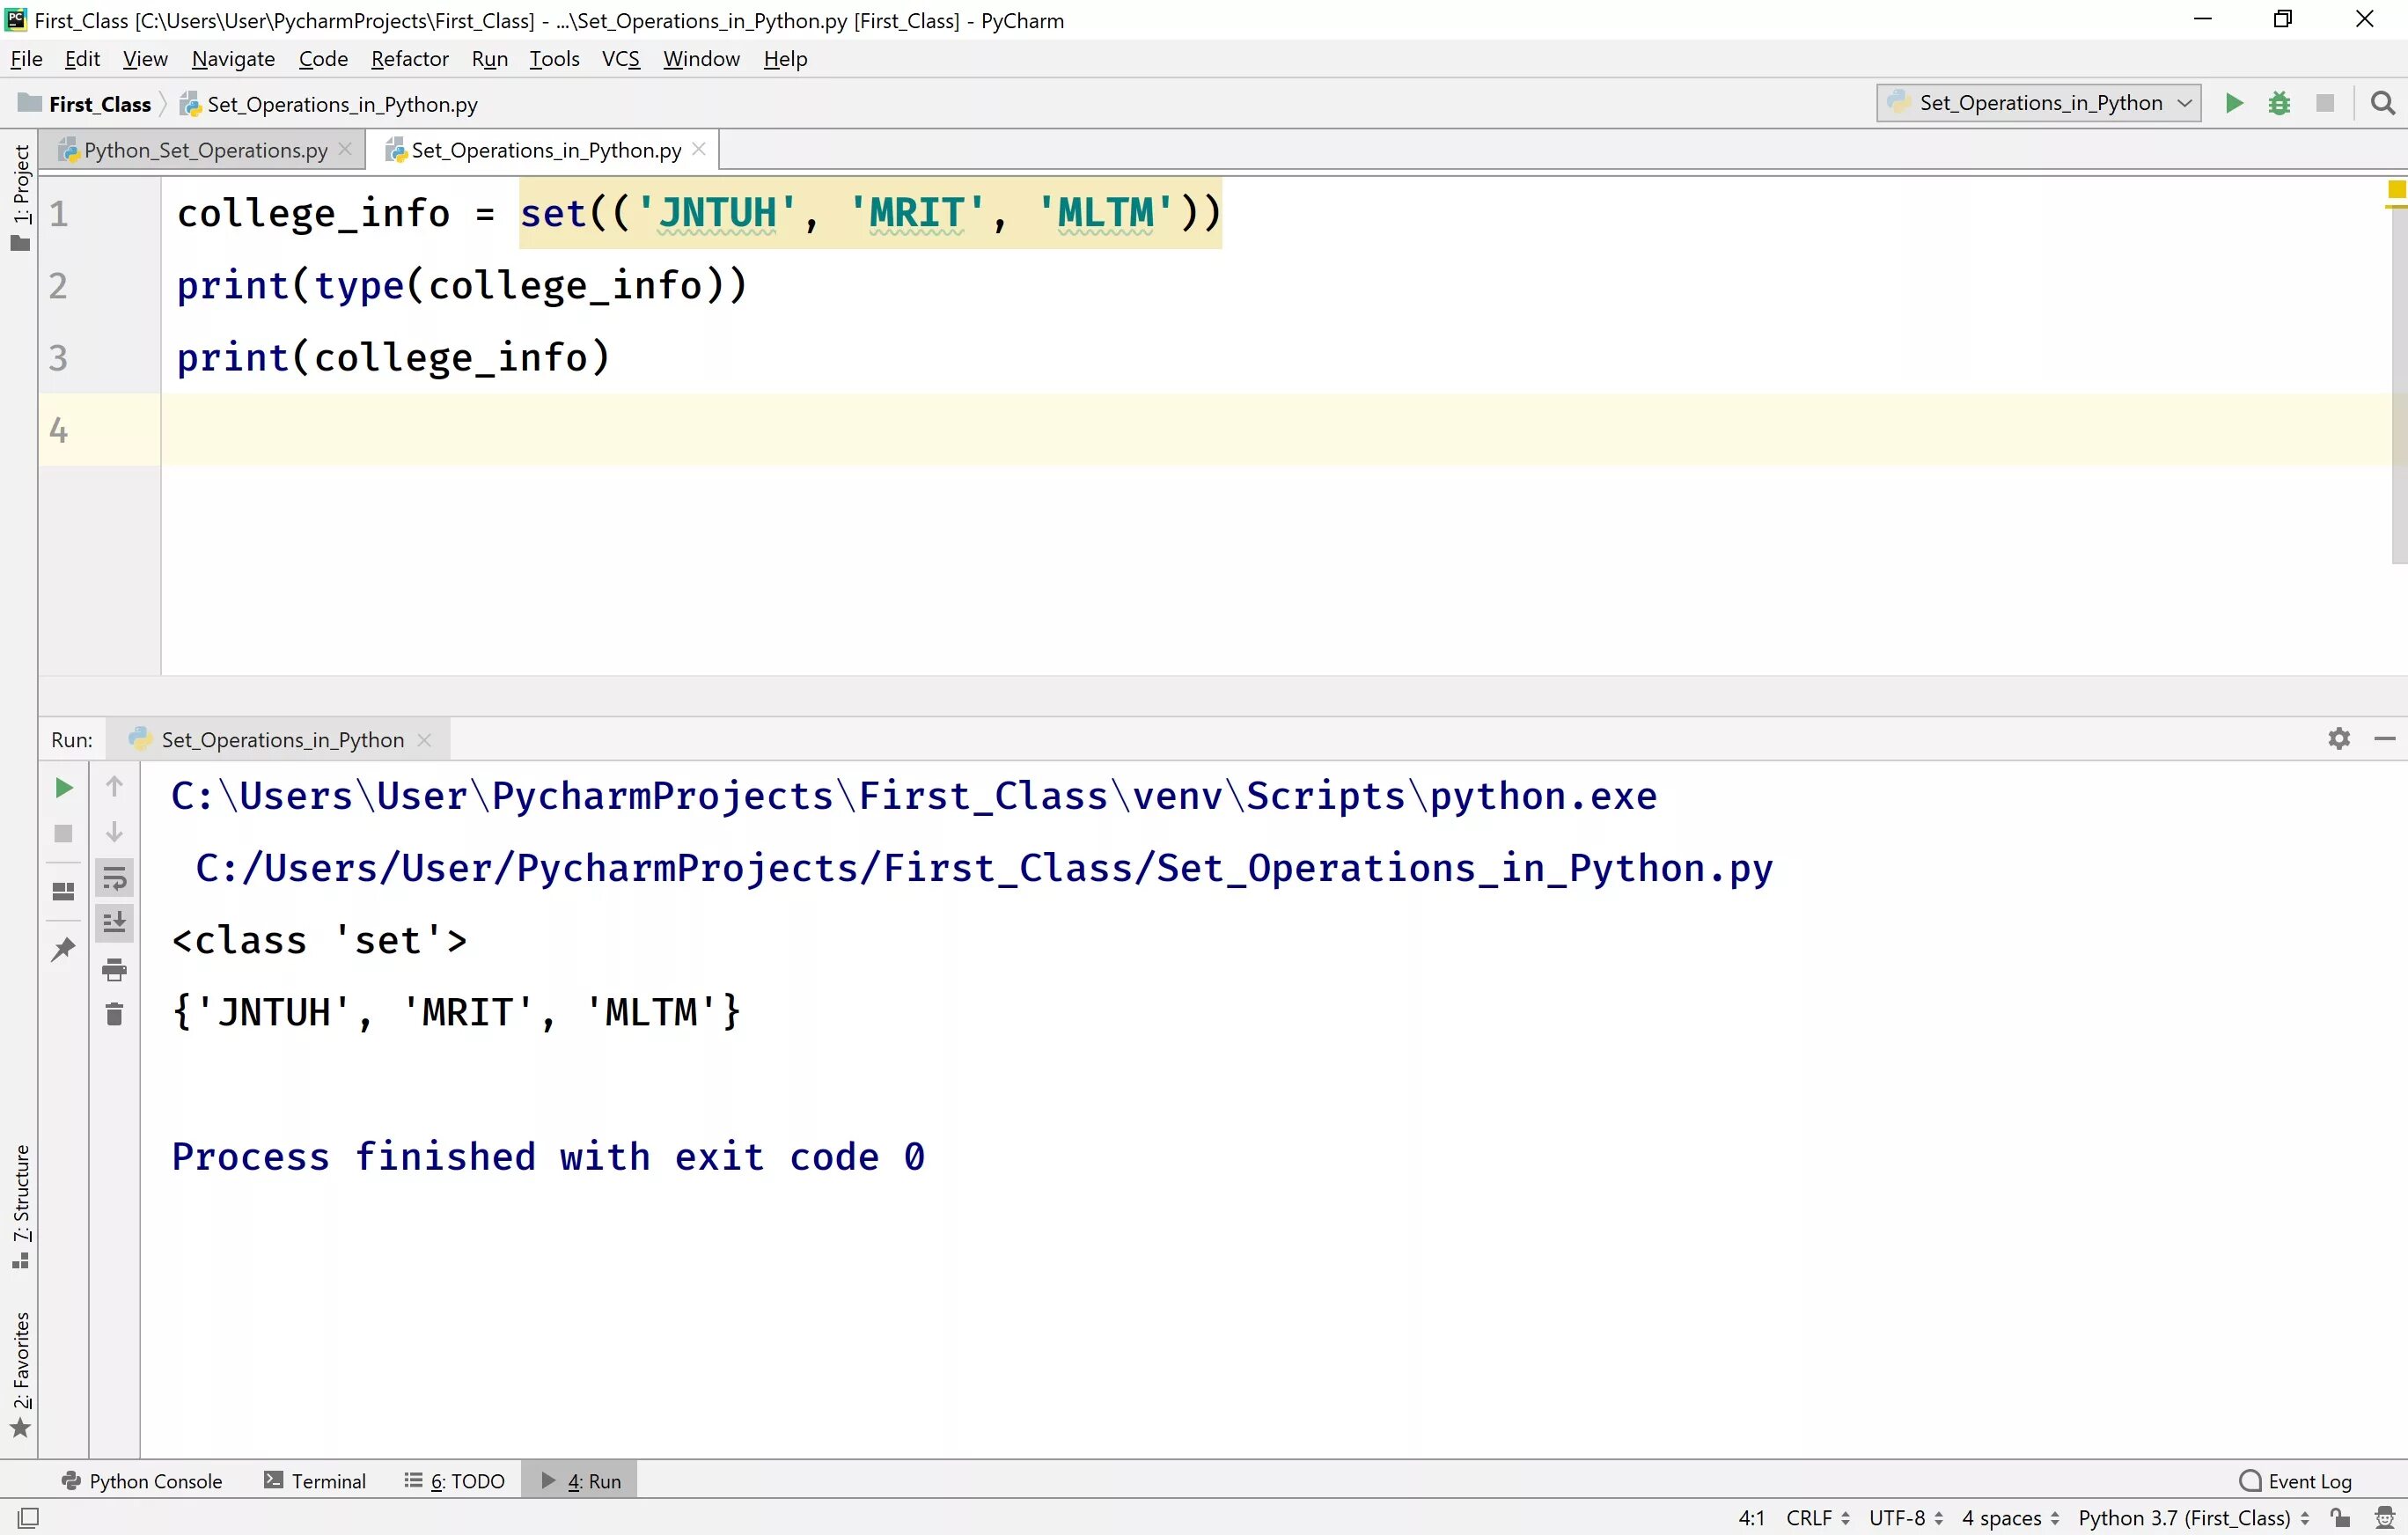Select the Refactor menu item
Image resolution: width=2408 pixels, height=1535 pixels.
[x=409, y=58]
